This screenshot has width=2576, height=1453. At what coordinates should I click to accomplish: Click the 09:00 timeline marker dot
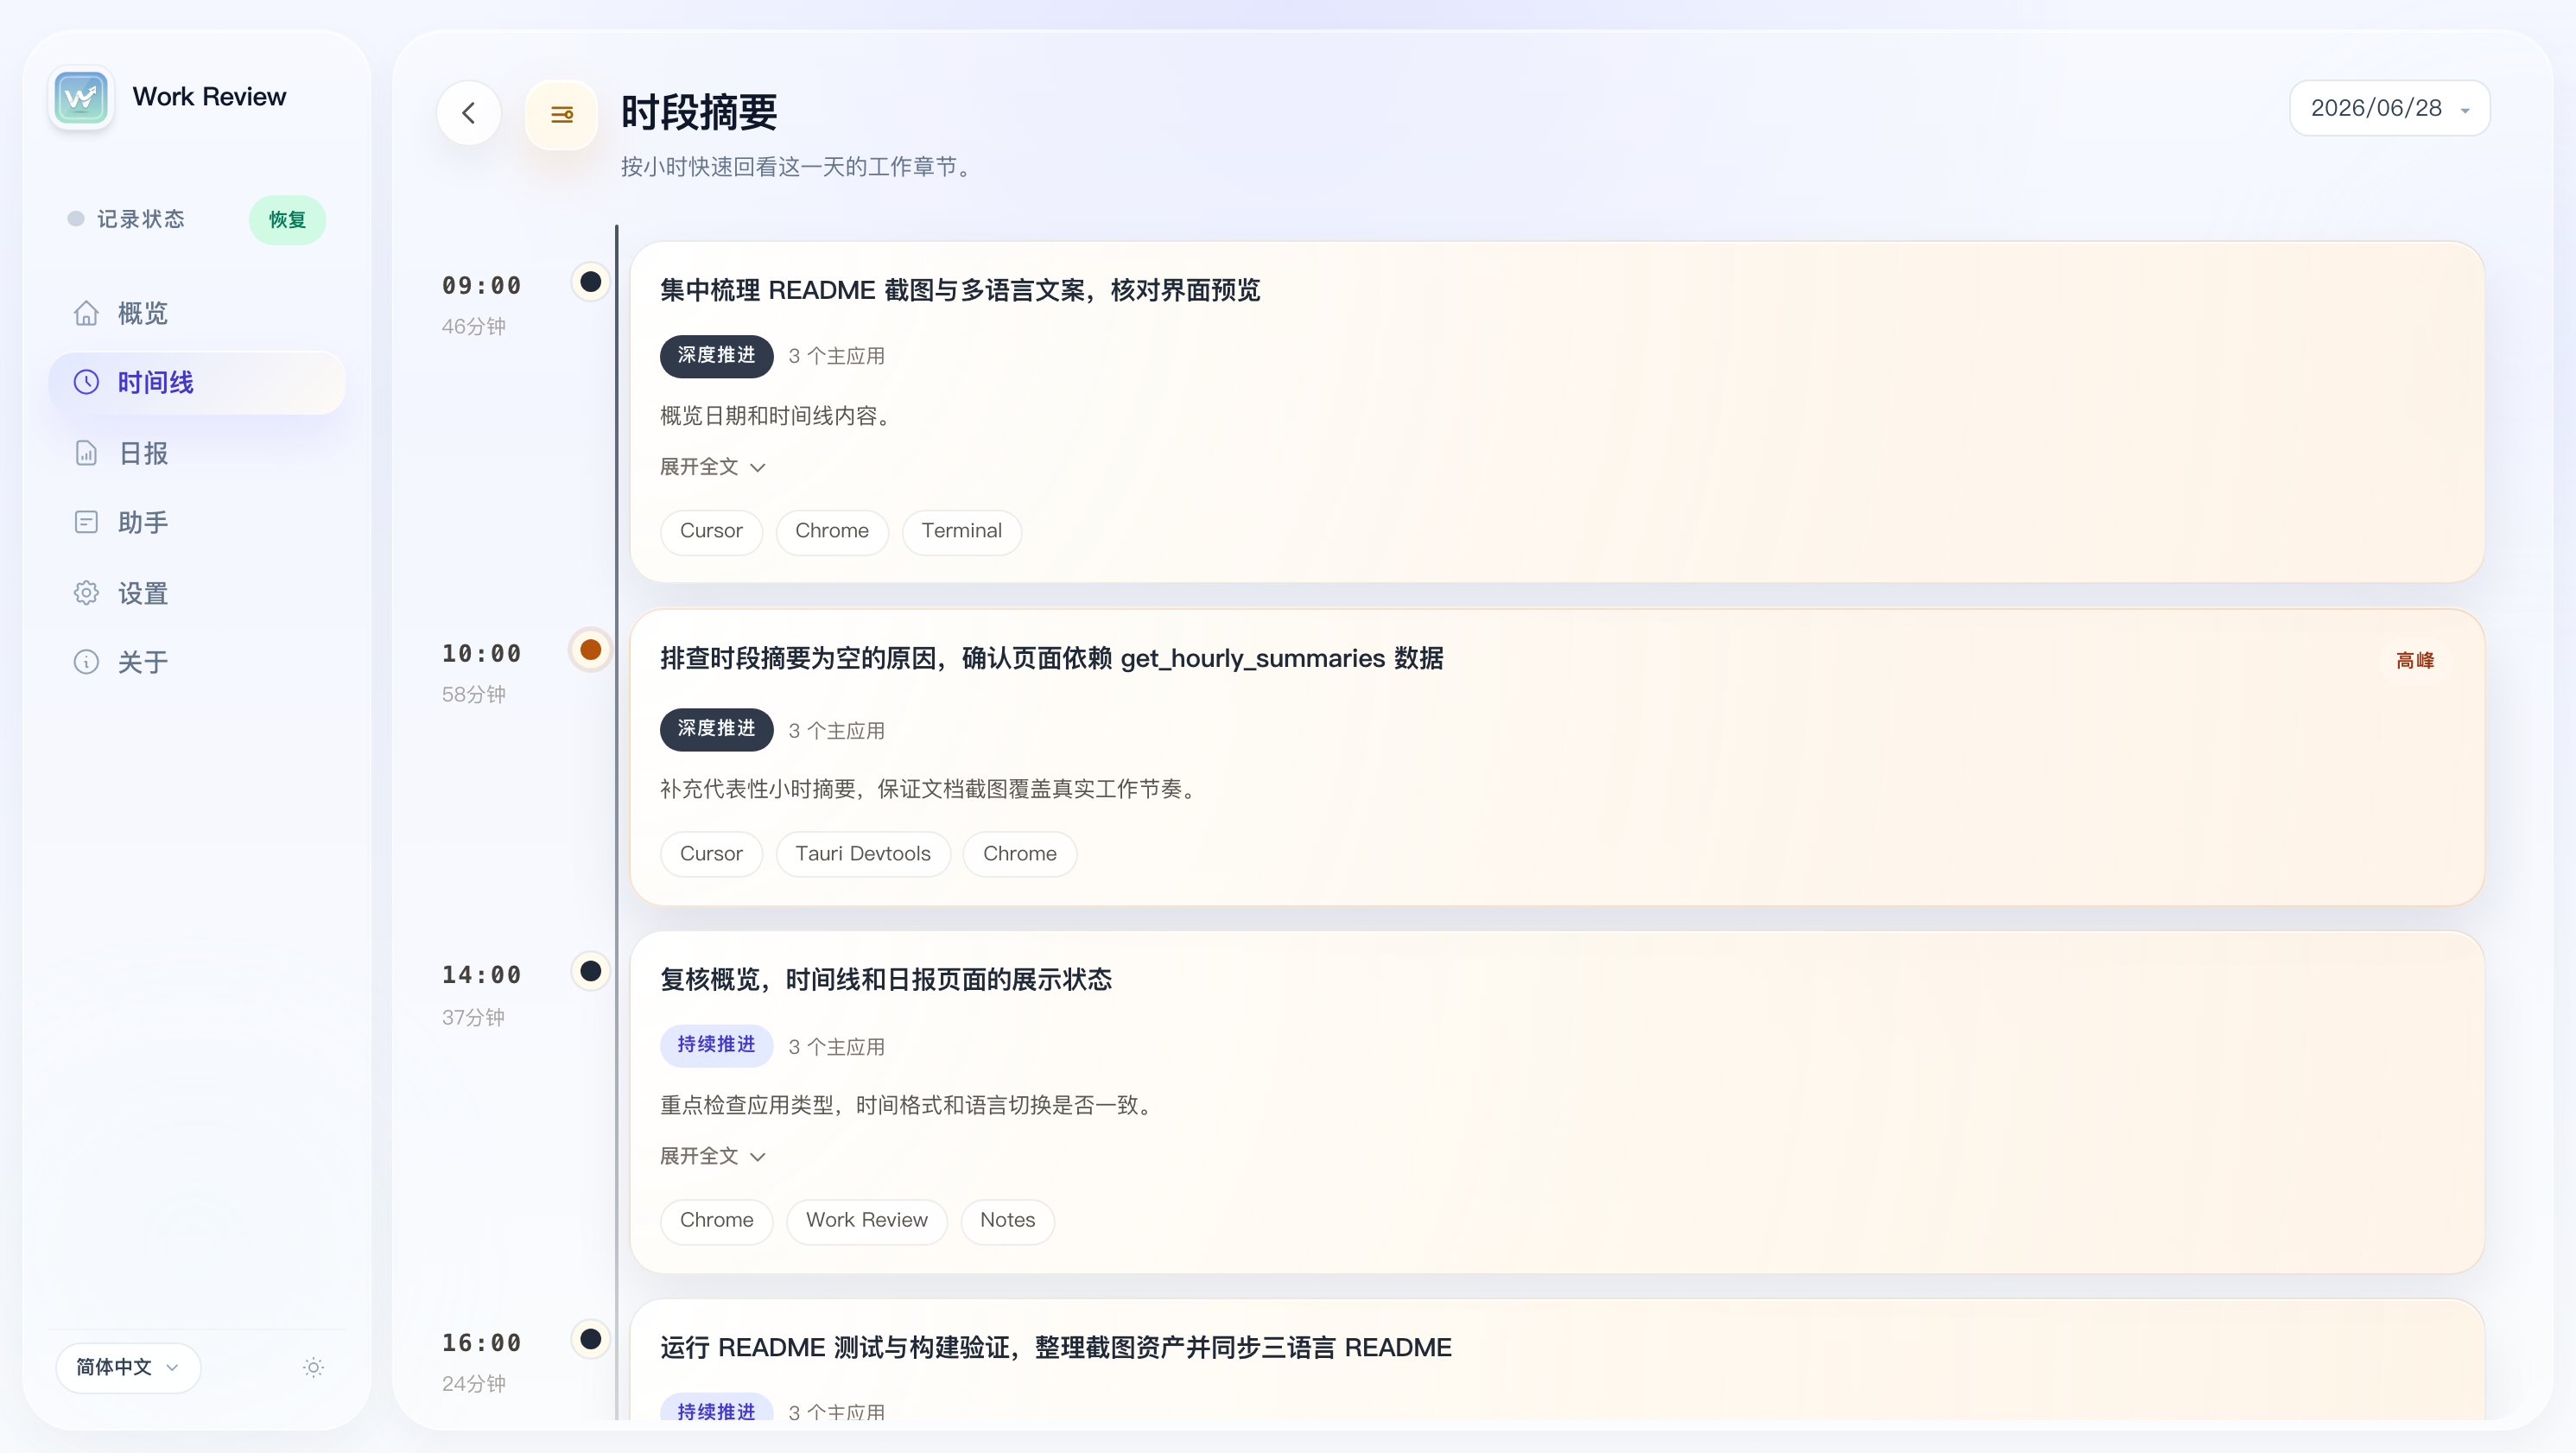[x=591, y=282]
